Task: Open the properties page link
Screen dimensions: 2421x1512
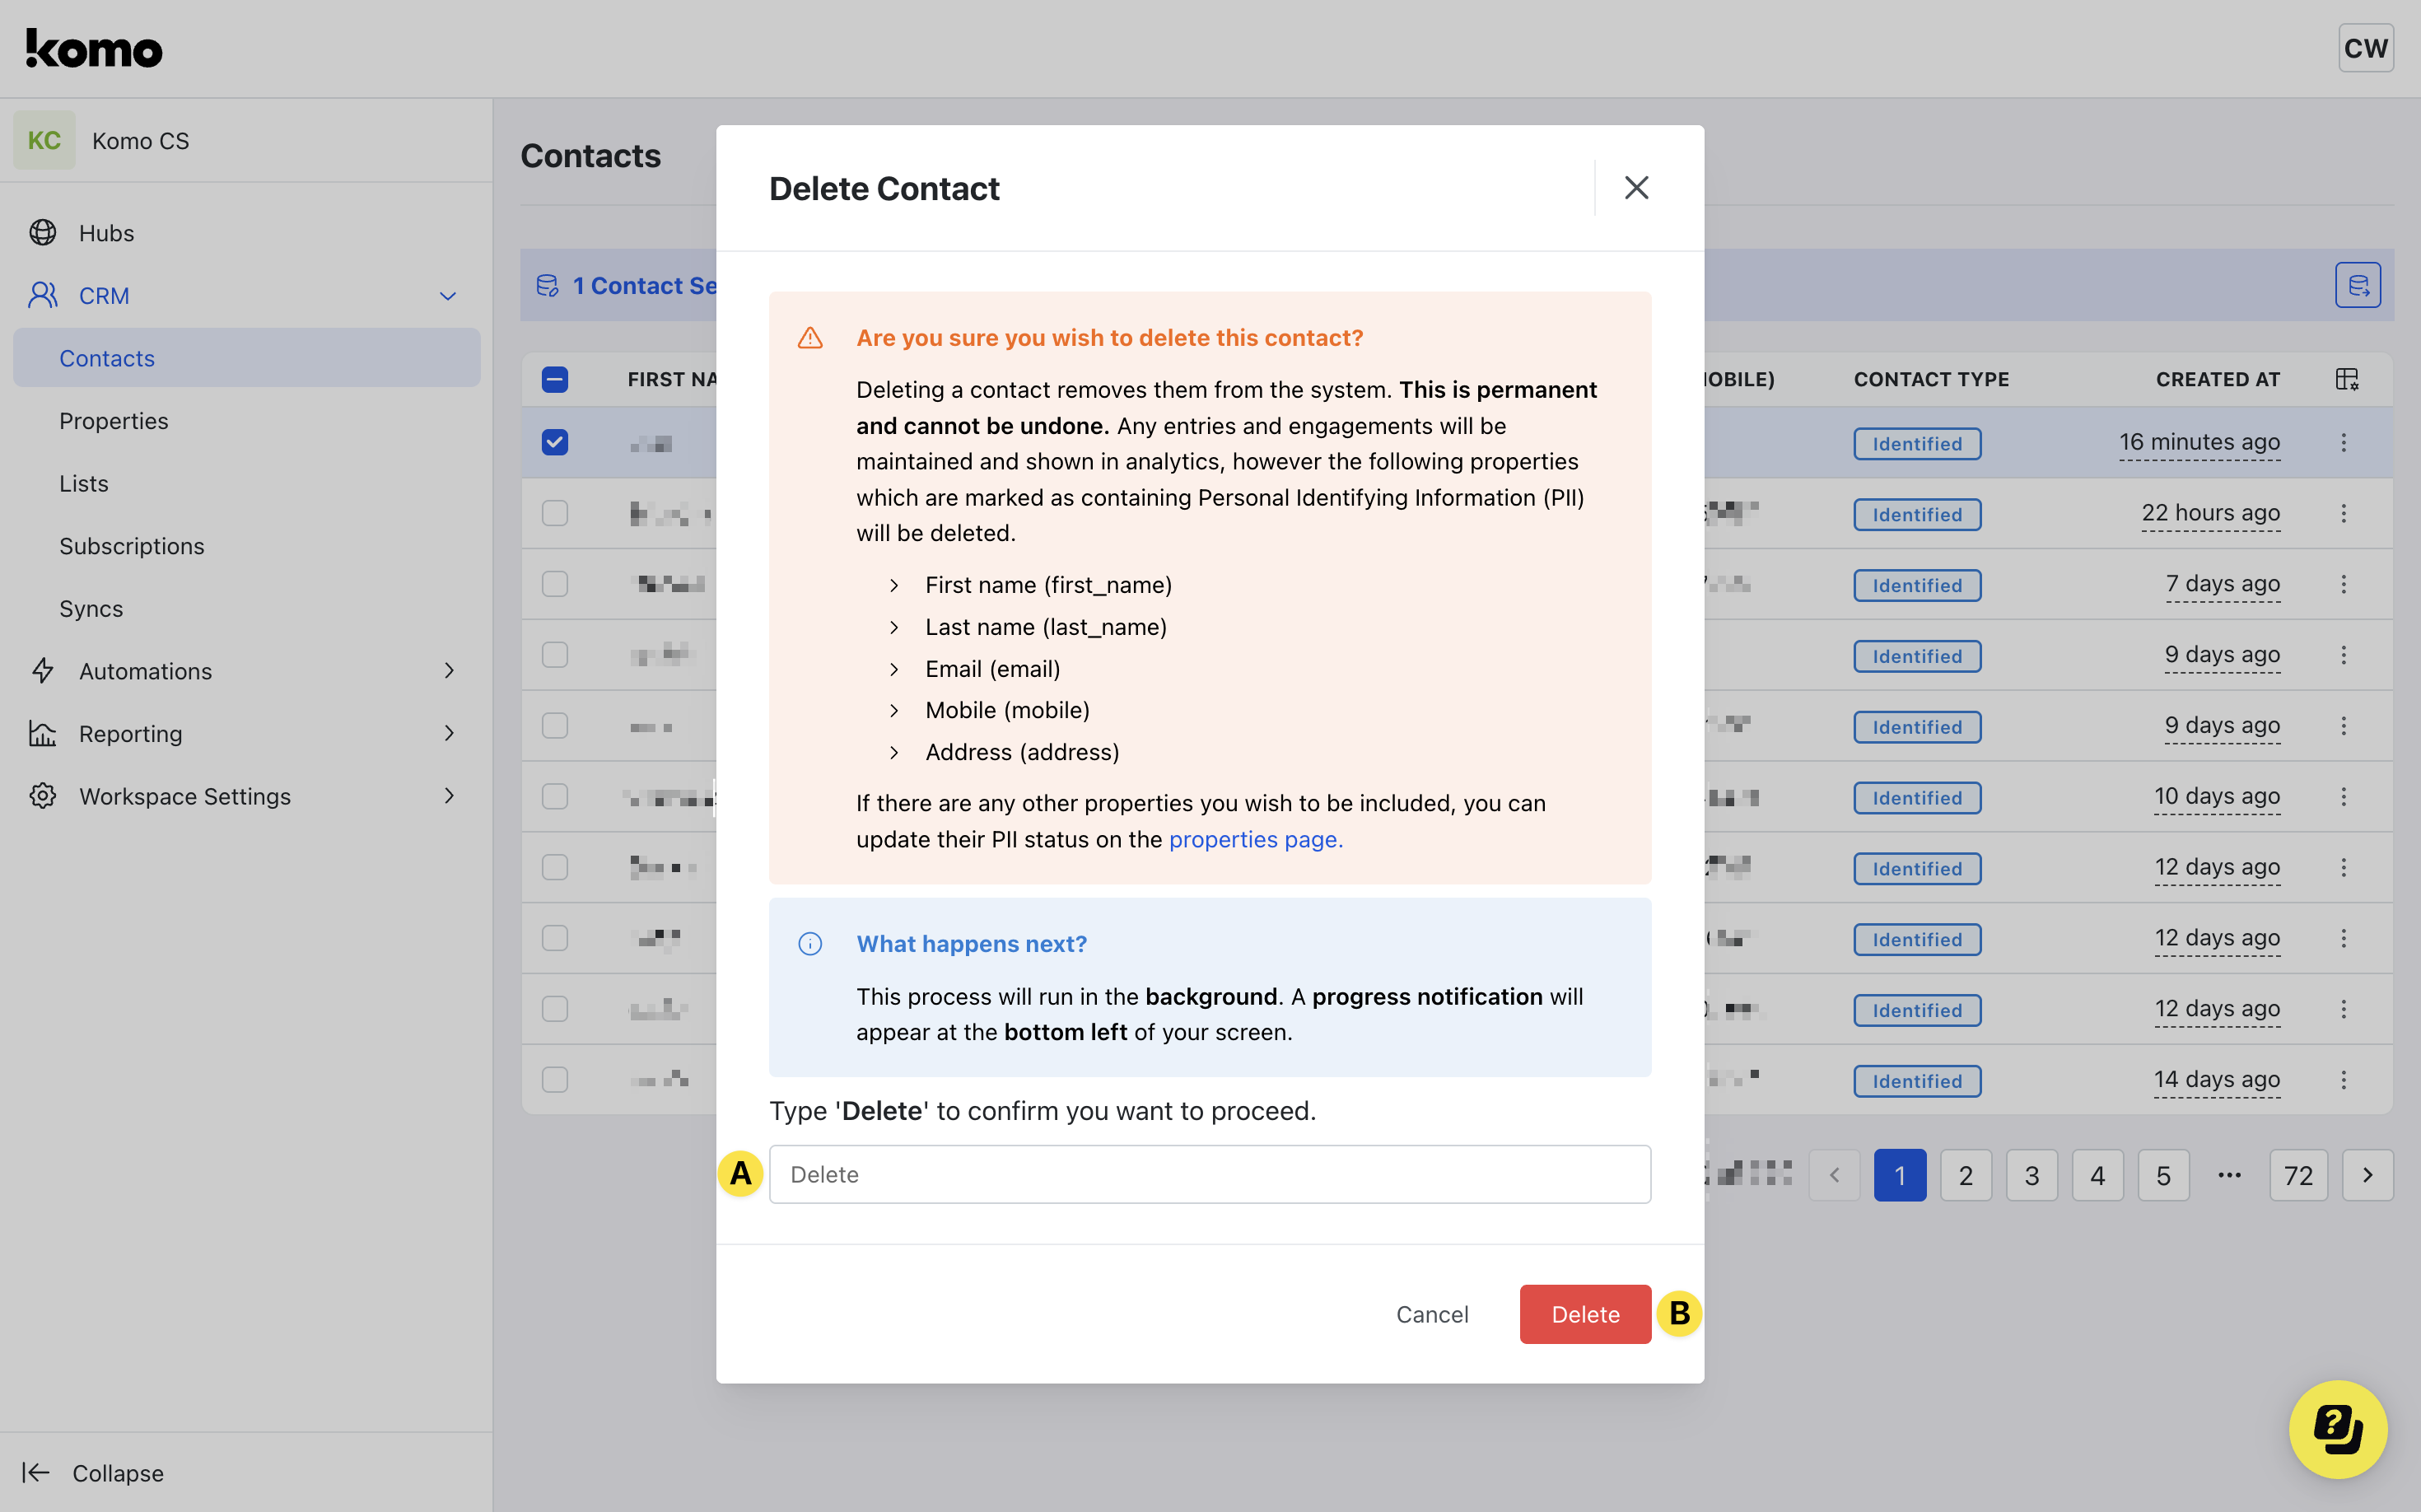Action: (1255, 839)
